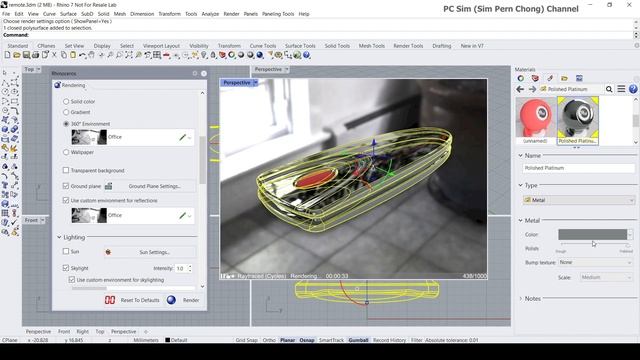Toggle the Transparent background checkbox

click(x=66, y=170)
